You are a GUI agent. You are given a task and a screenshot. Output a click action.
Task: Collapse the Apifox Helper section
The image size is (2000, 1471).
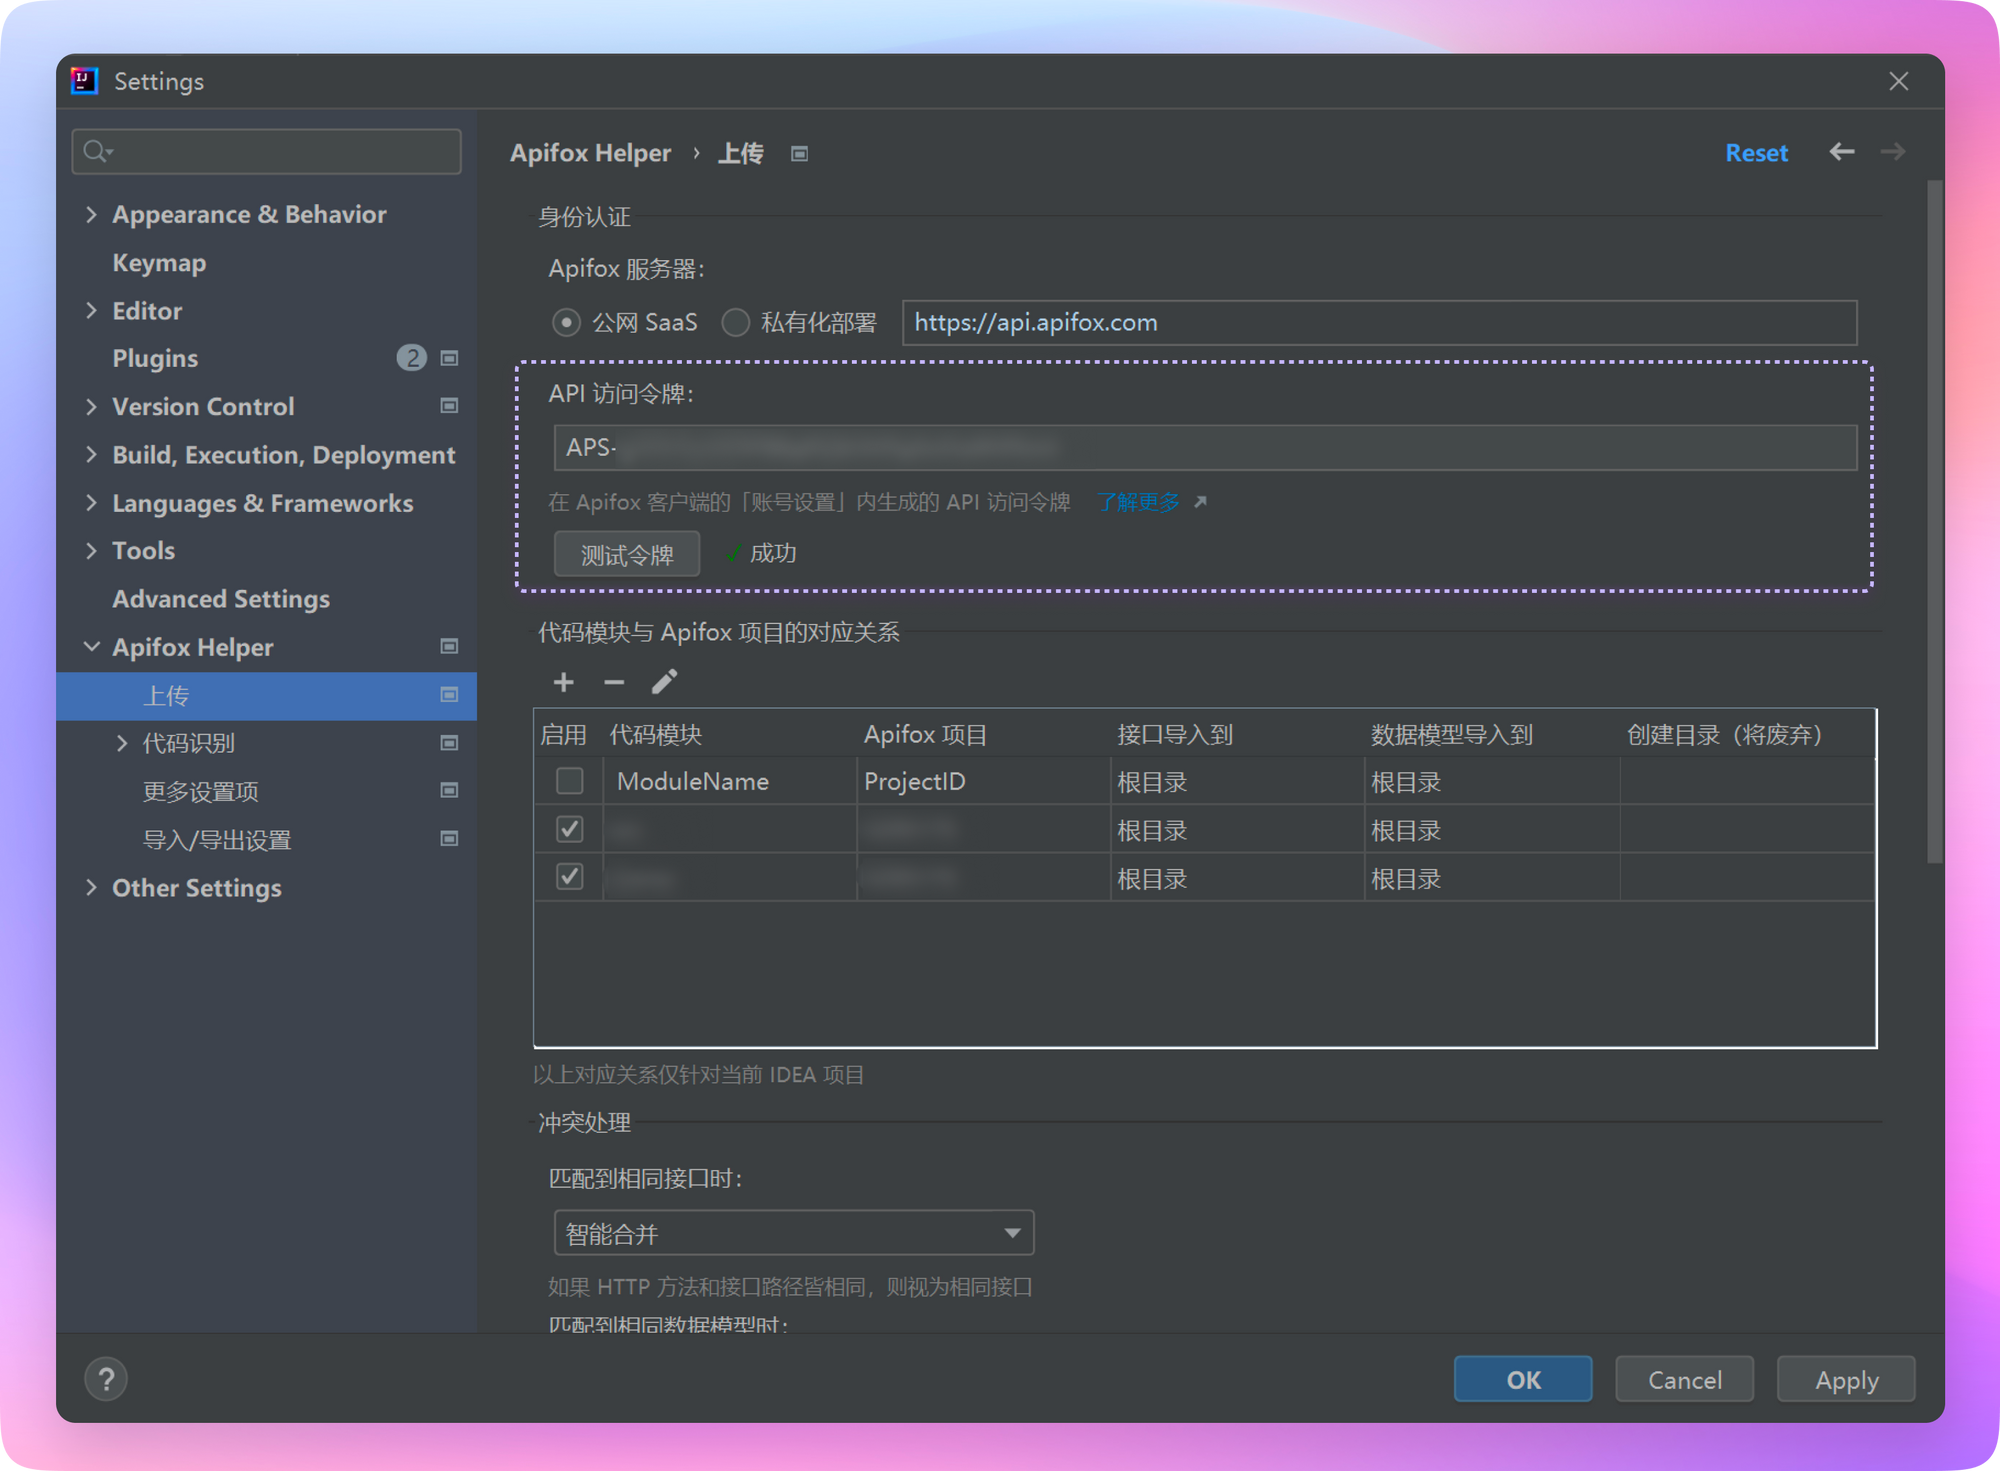click(x=92, y=647)
